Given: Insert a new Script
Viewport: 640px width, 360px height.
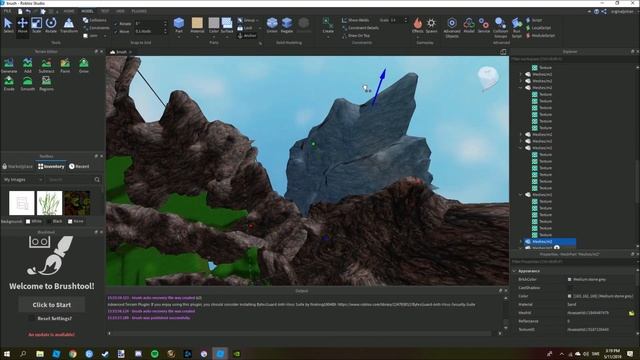Looking at the screenshot, I should pos(534,20).
